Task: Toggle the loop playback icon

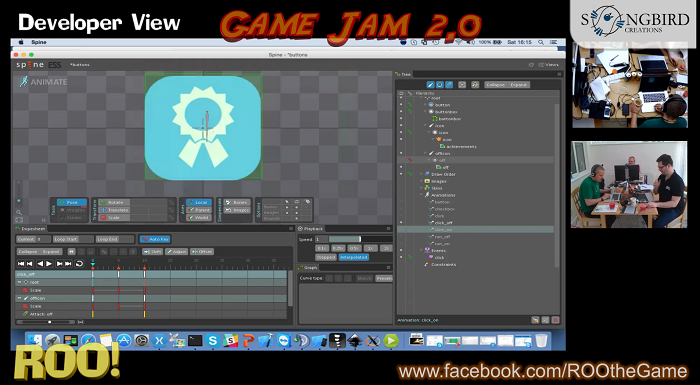Action: 79,264
